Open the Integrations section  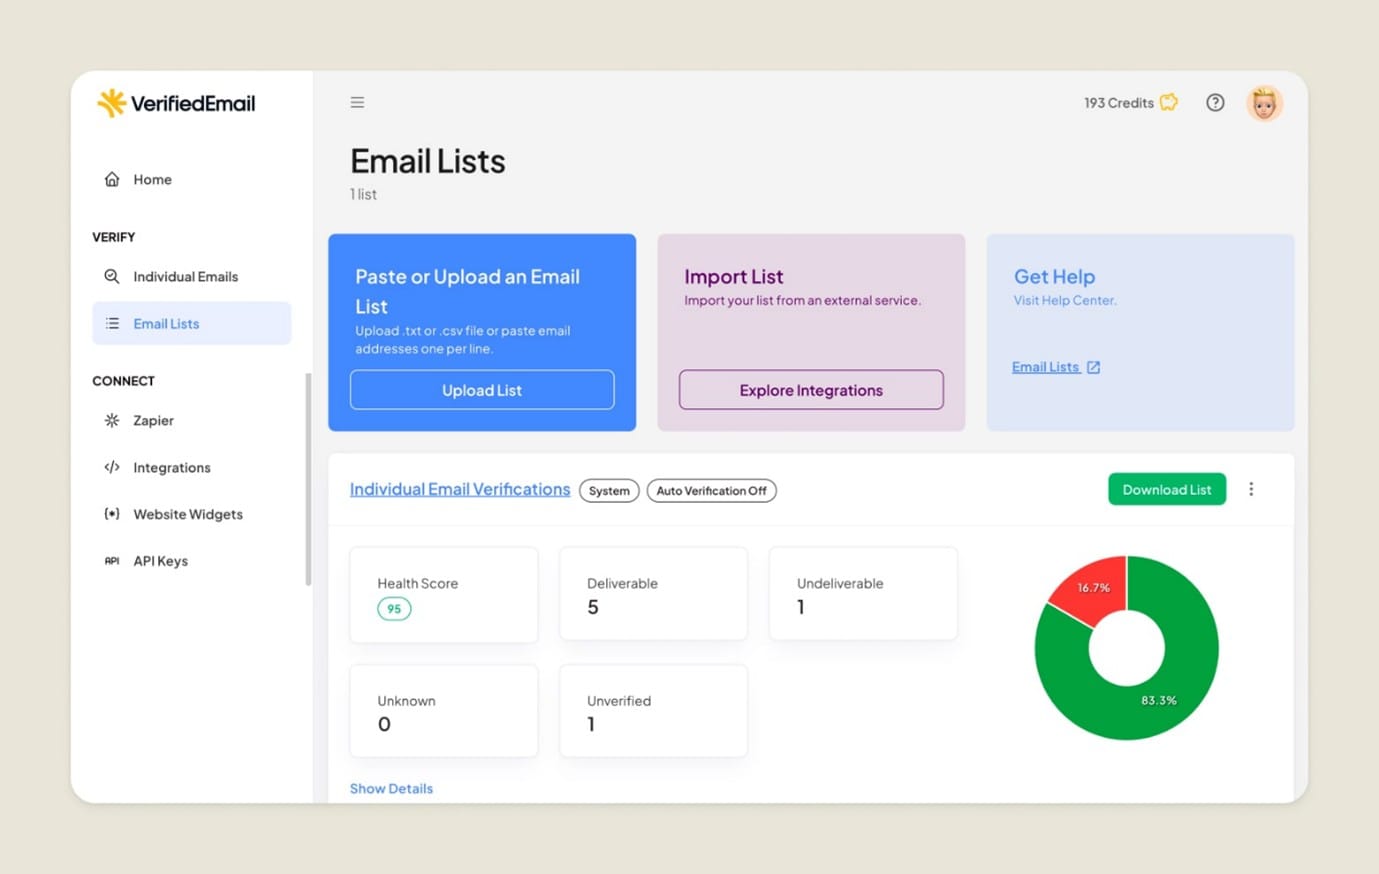coord(171,467)
